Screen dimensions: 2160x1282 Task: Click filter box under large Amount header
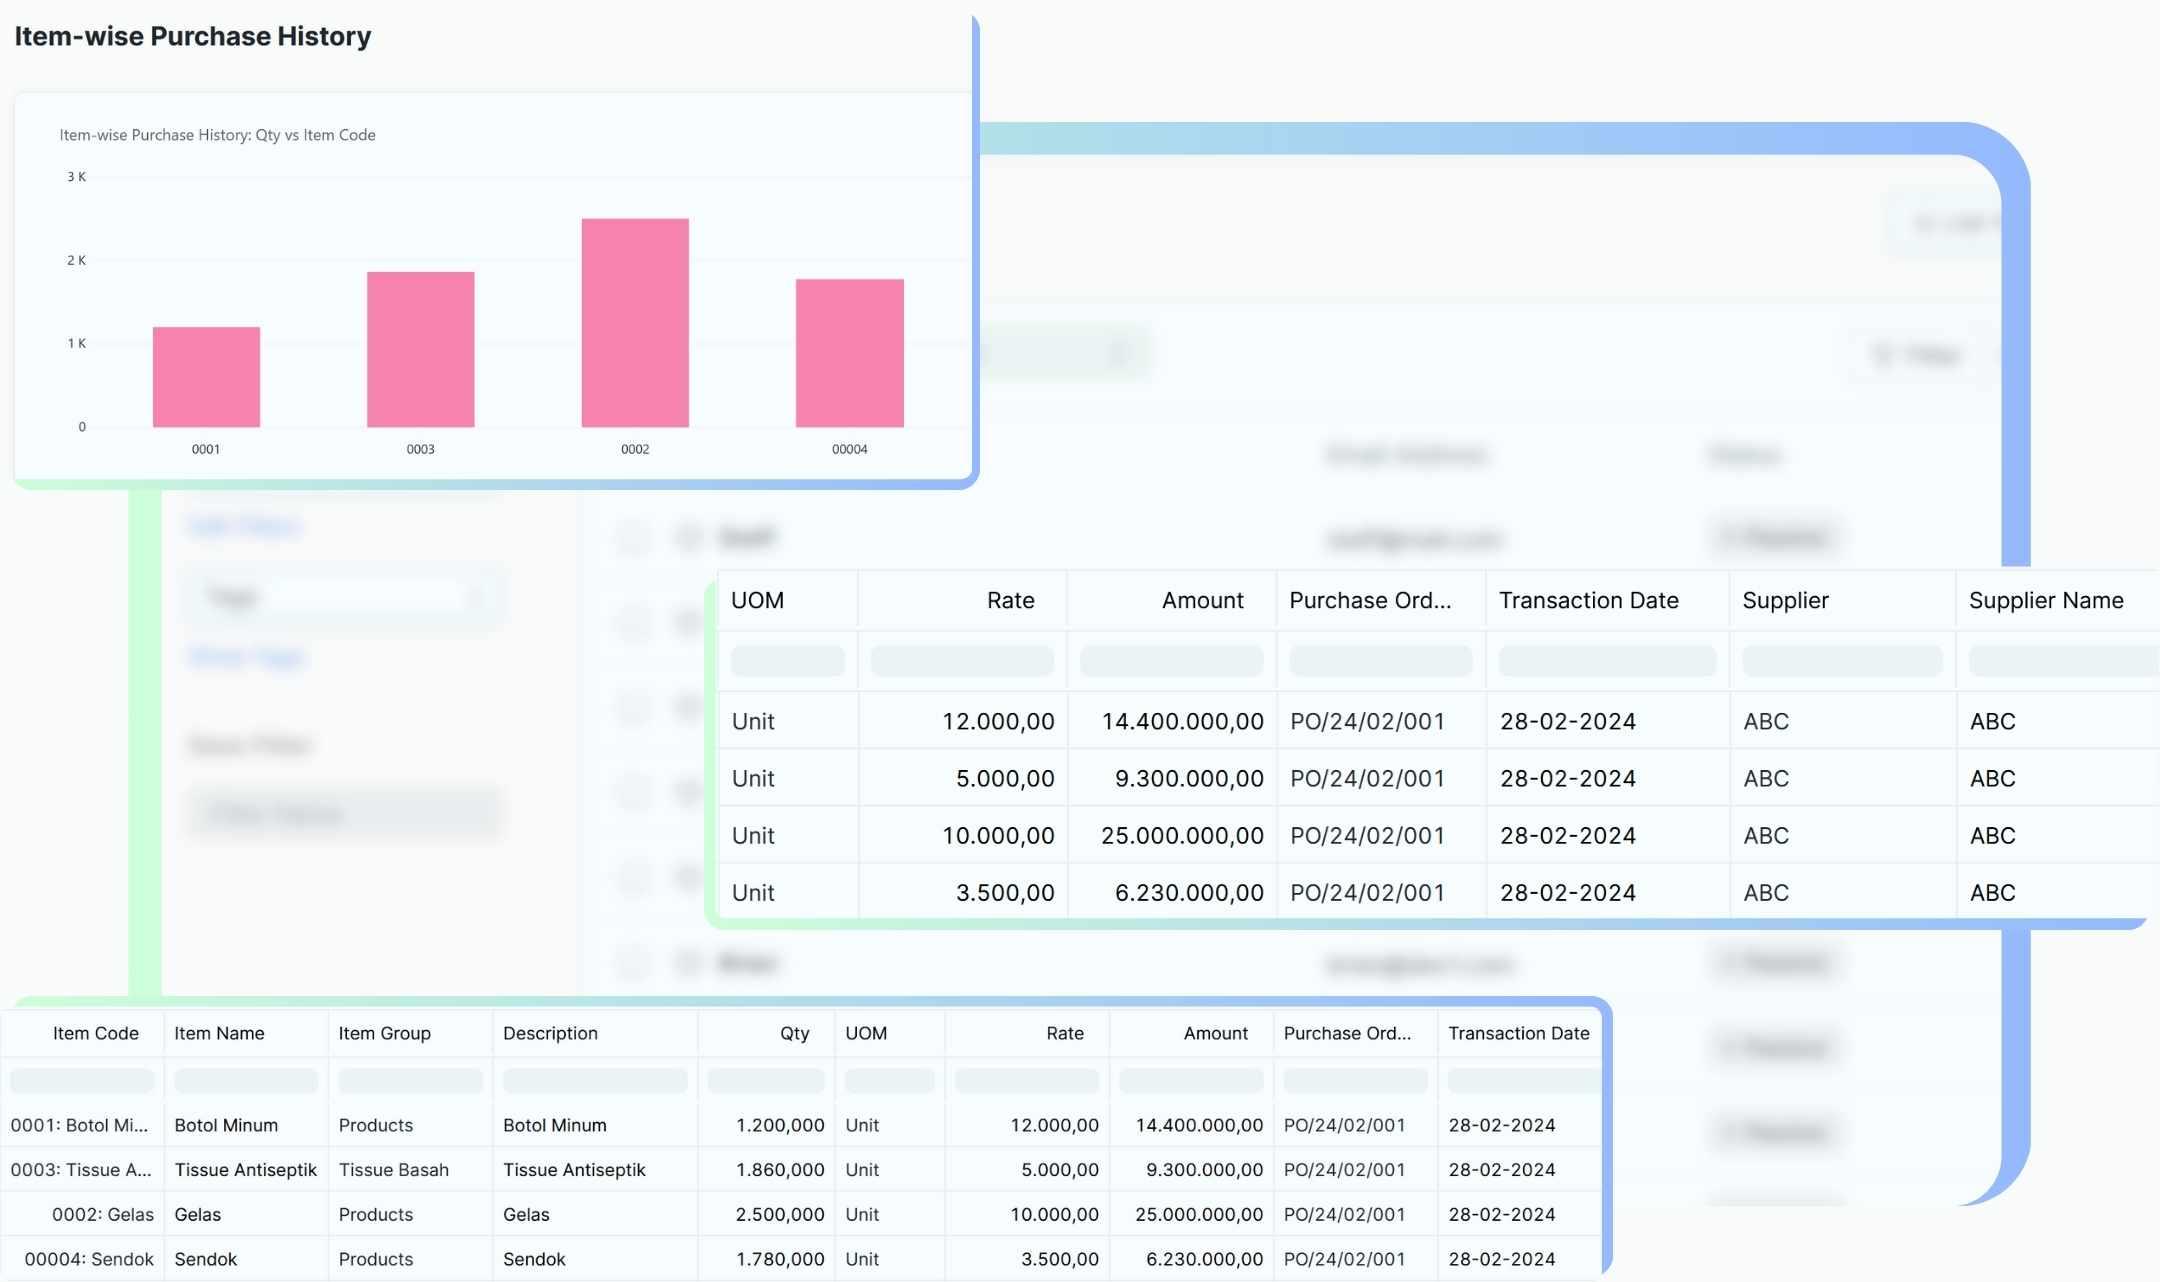[x=1170, y=660]
